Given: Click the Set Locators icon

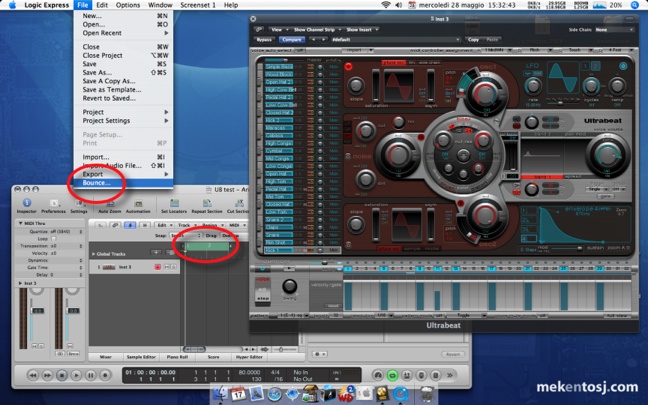Looking at the screenshot, I should pyautogui.click(x=174, y=205).
